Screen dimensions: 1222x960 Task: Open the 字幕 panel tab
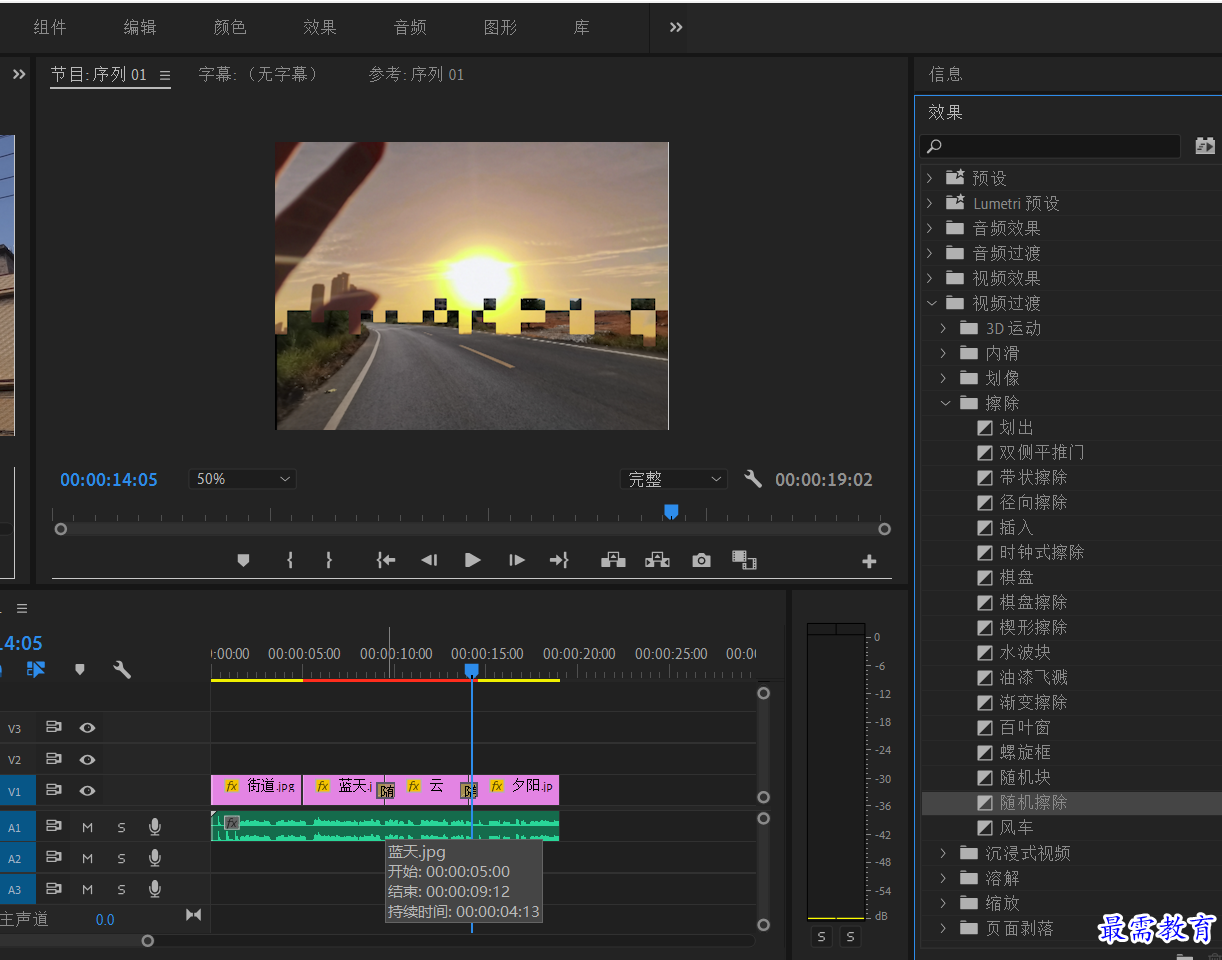pyautogui.click(x=259, y=74)
